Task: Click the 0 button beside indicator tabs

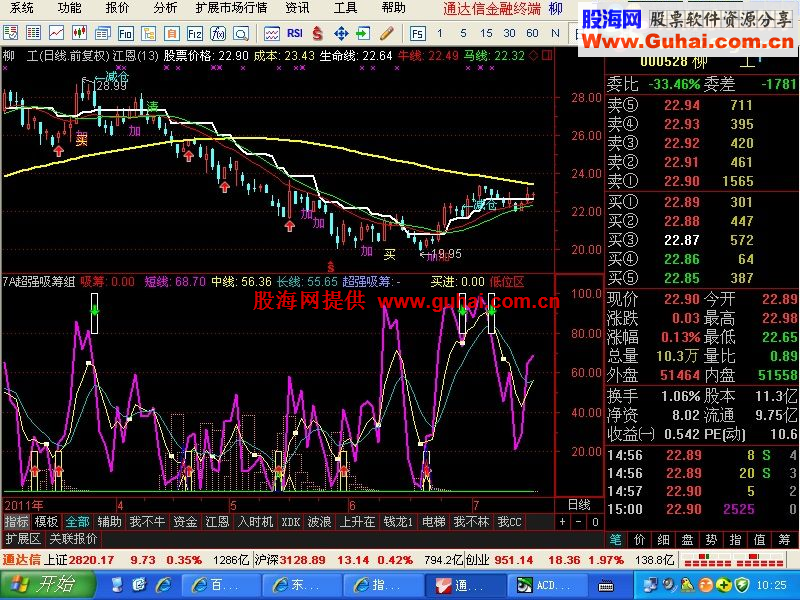Action: pos(595,522)
